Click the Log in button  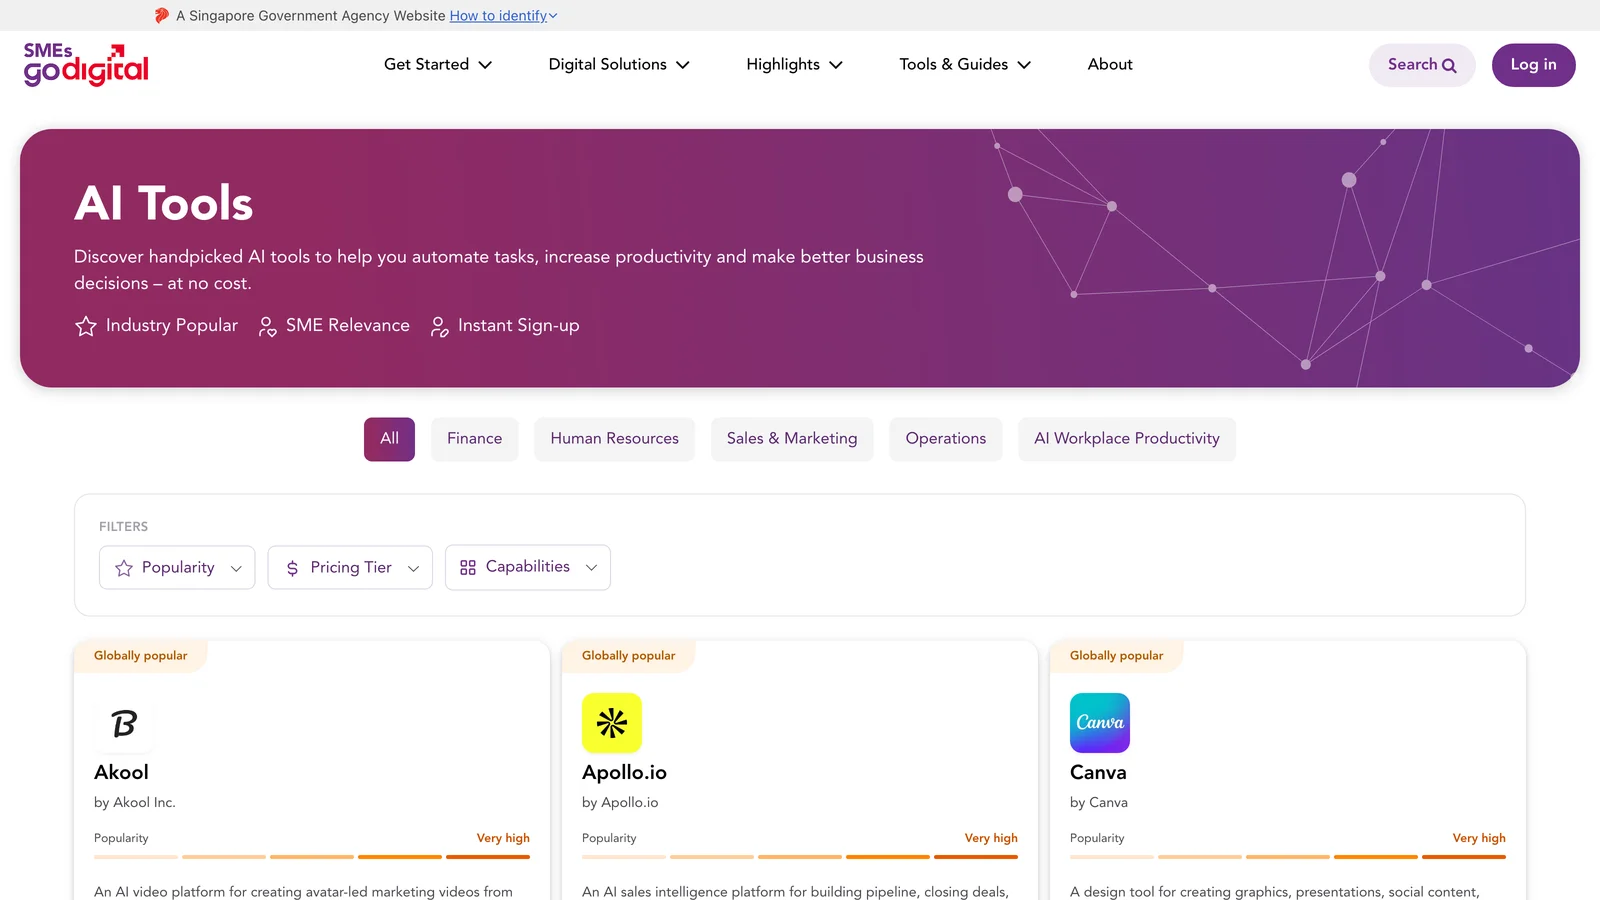[x=1533, y=65]
